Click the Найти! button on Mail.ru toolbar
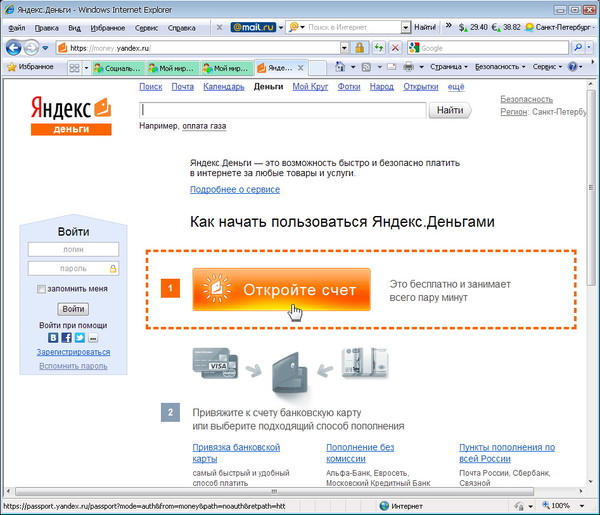The height and width of the screenshot is (515, 600). (425, 27)
